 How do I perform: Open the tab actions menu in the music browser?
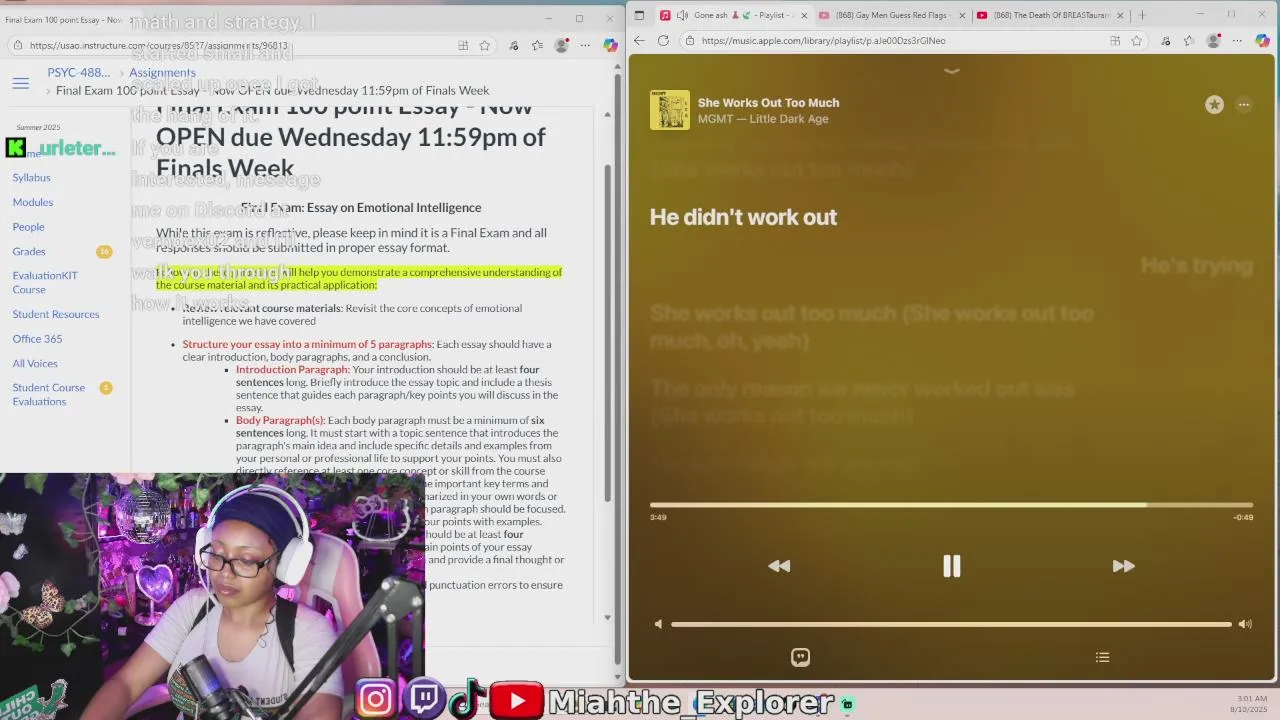pyautogui.click(x=640, y=15)
